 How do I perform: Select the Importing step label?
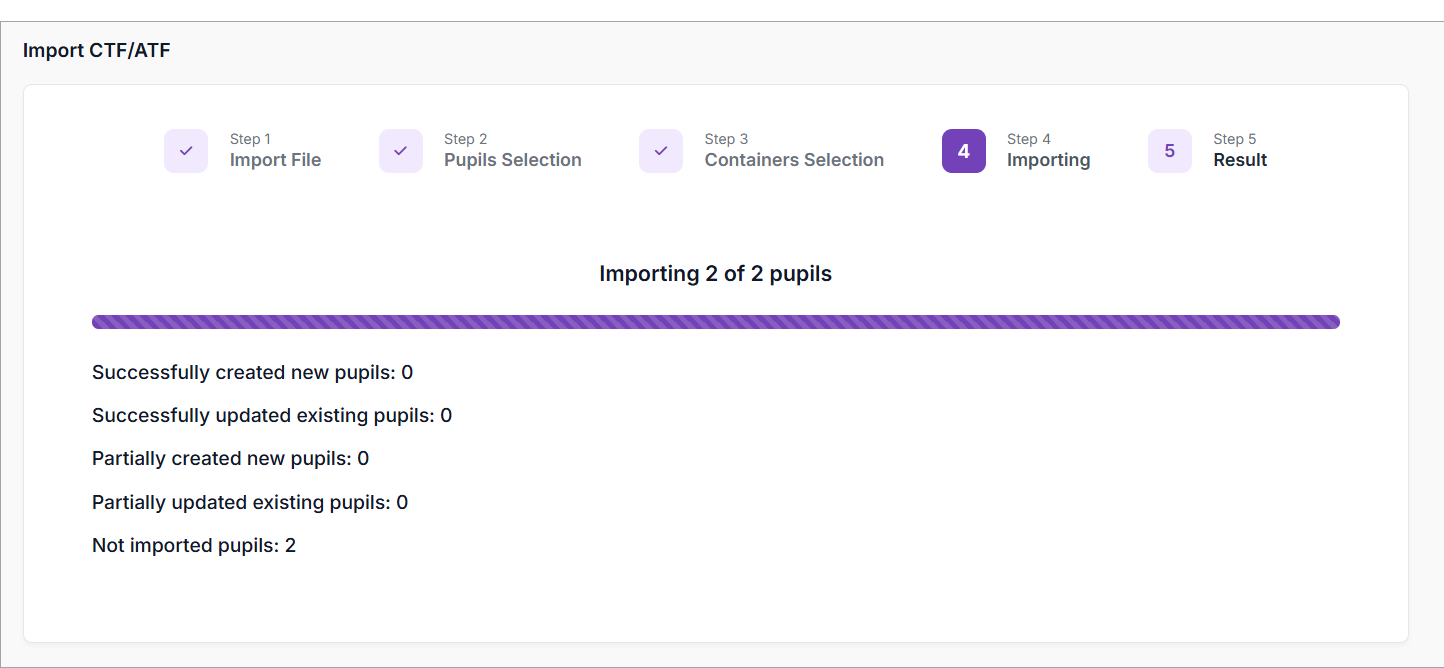[x=1048, y=160]
